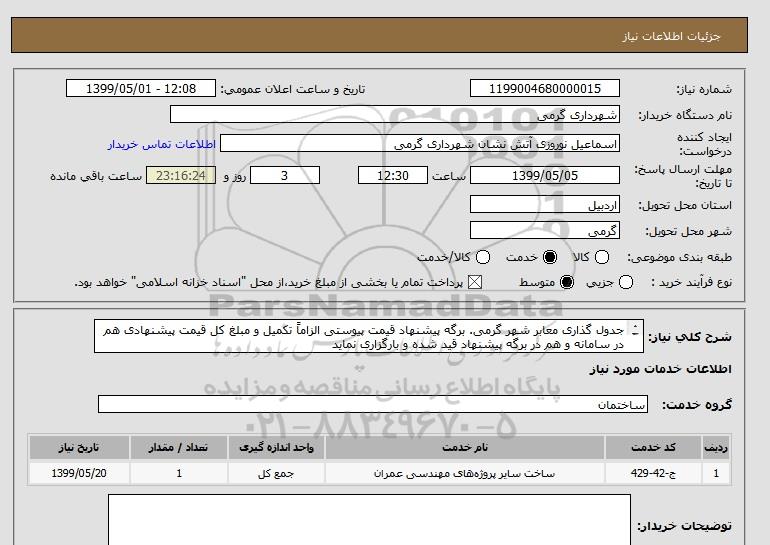The height and width of the screenshot is (545, 770).
Task: Click the remaining time countdown 23:16:24
Action: [x=181, y=175]
